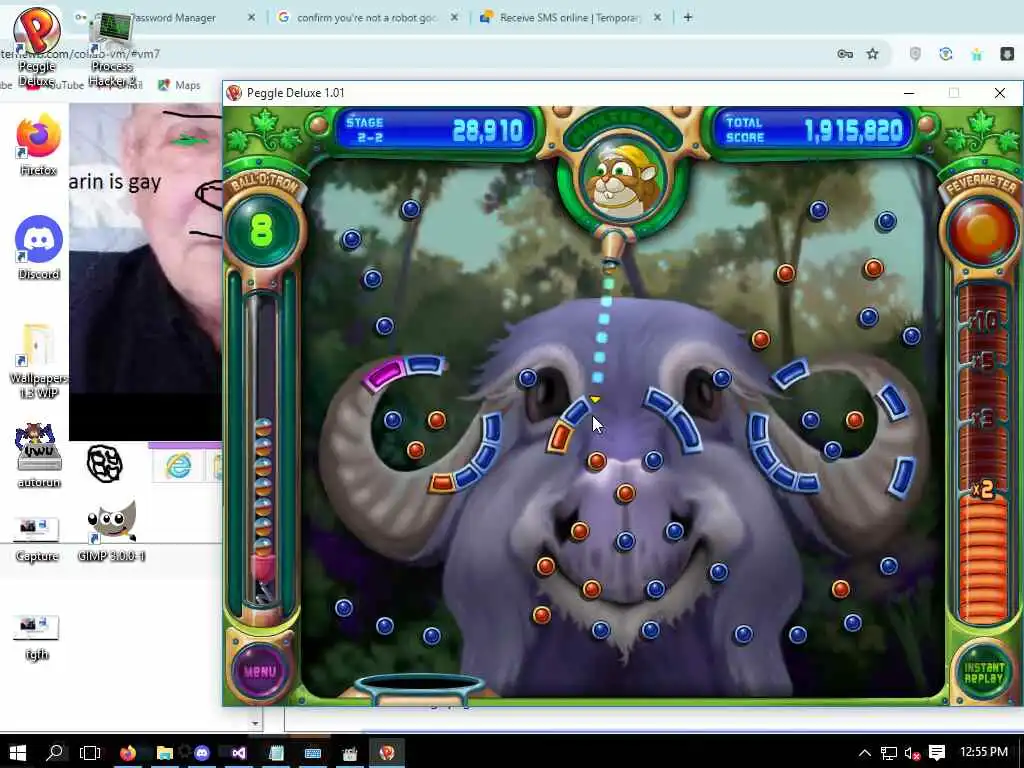Open Firefox from the taskbar
This screenshot has width=1024, height=768.
128,753
